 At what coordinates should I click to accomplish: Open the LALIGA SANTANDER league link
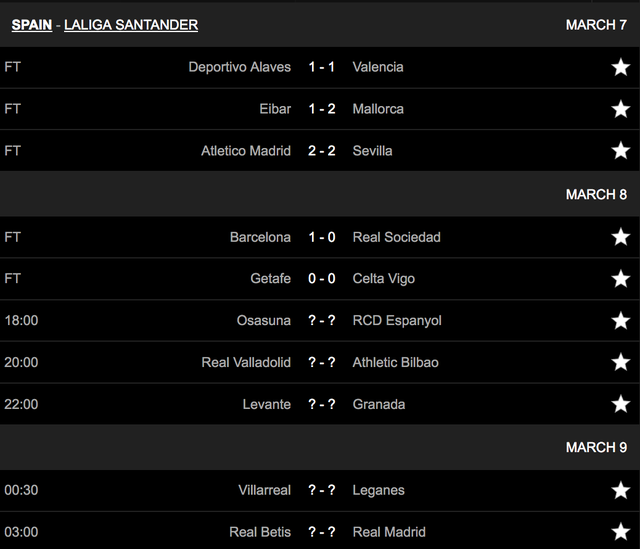coord(131,24)
